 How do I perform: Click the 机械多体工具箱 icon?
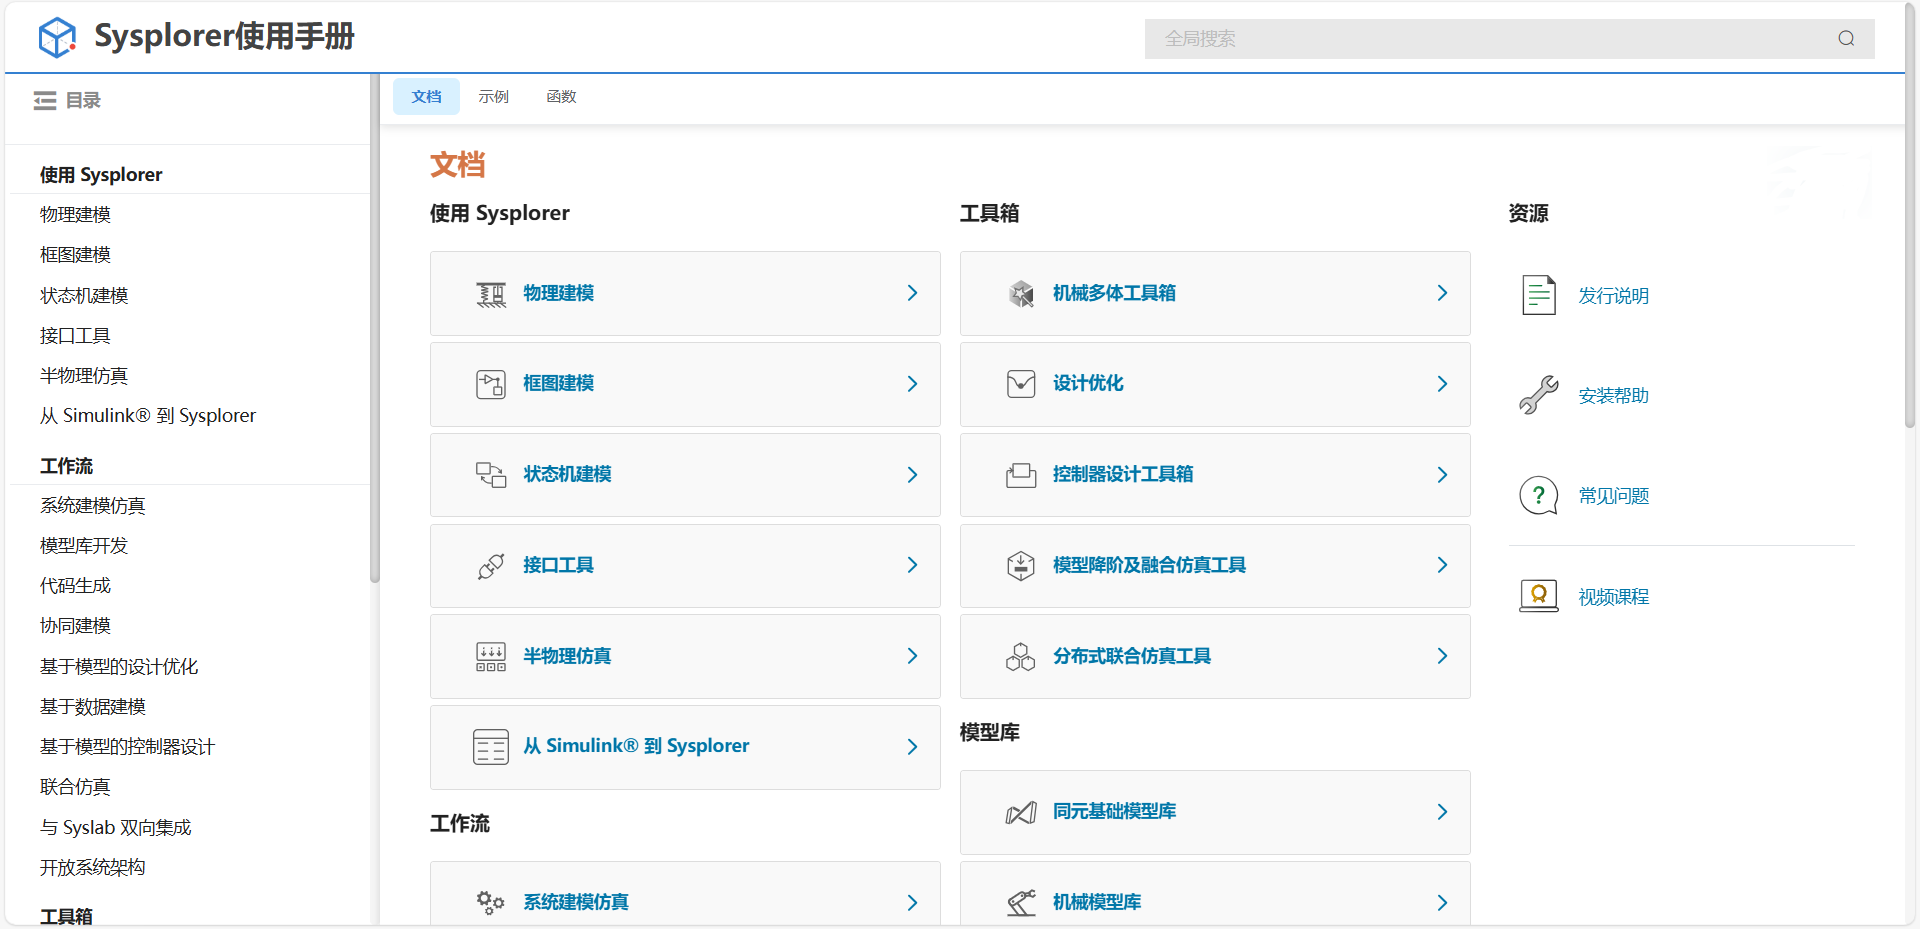pos(1021,294)
